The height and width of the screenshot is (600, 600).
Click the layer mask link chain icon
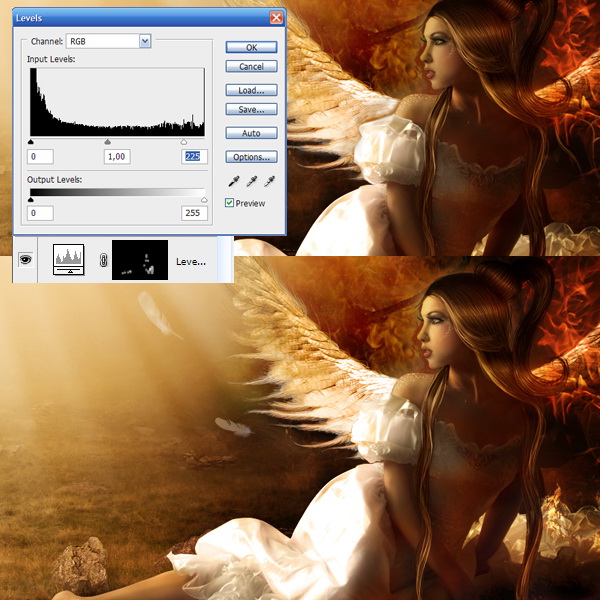103,260
